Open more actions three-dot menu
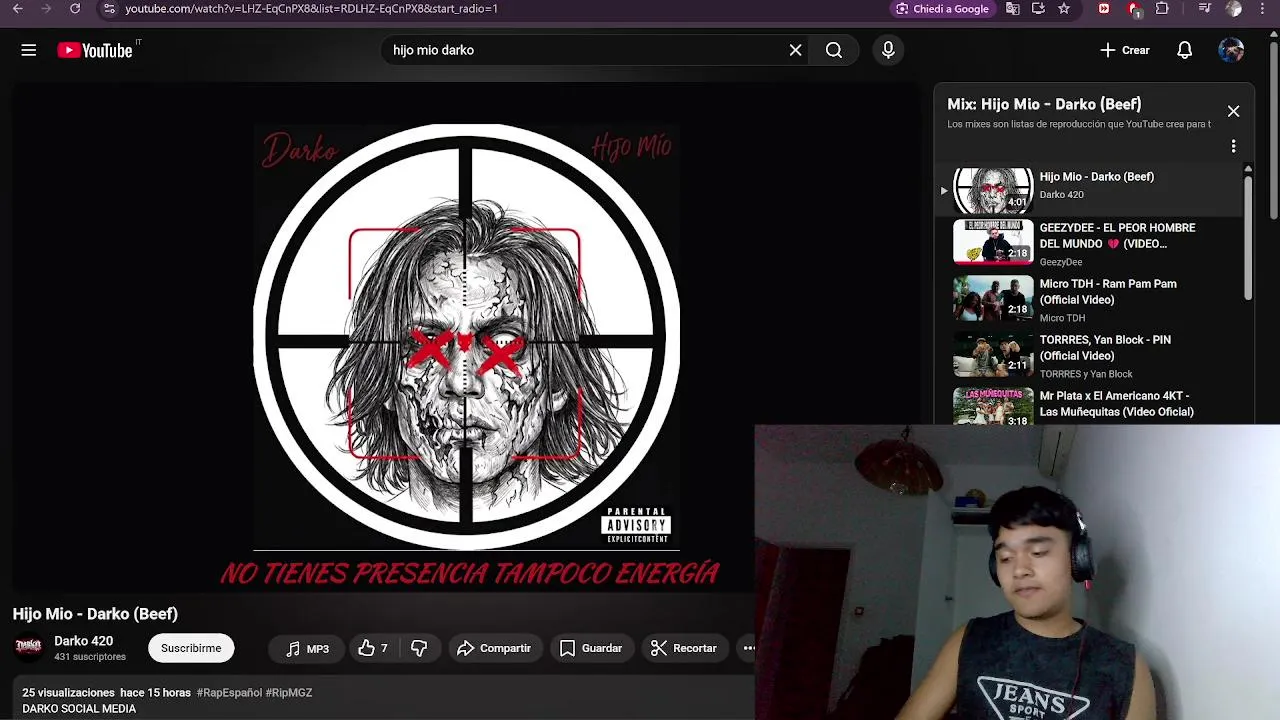 point(748,648)
